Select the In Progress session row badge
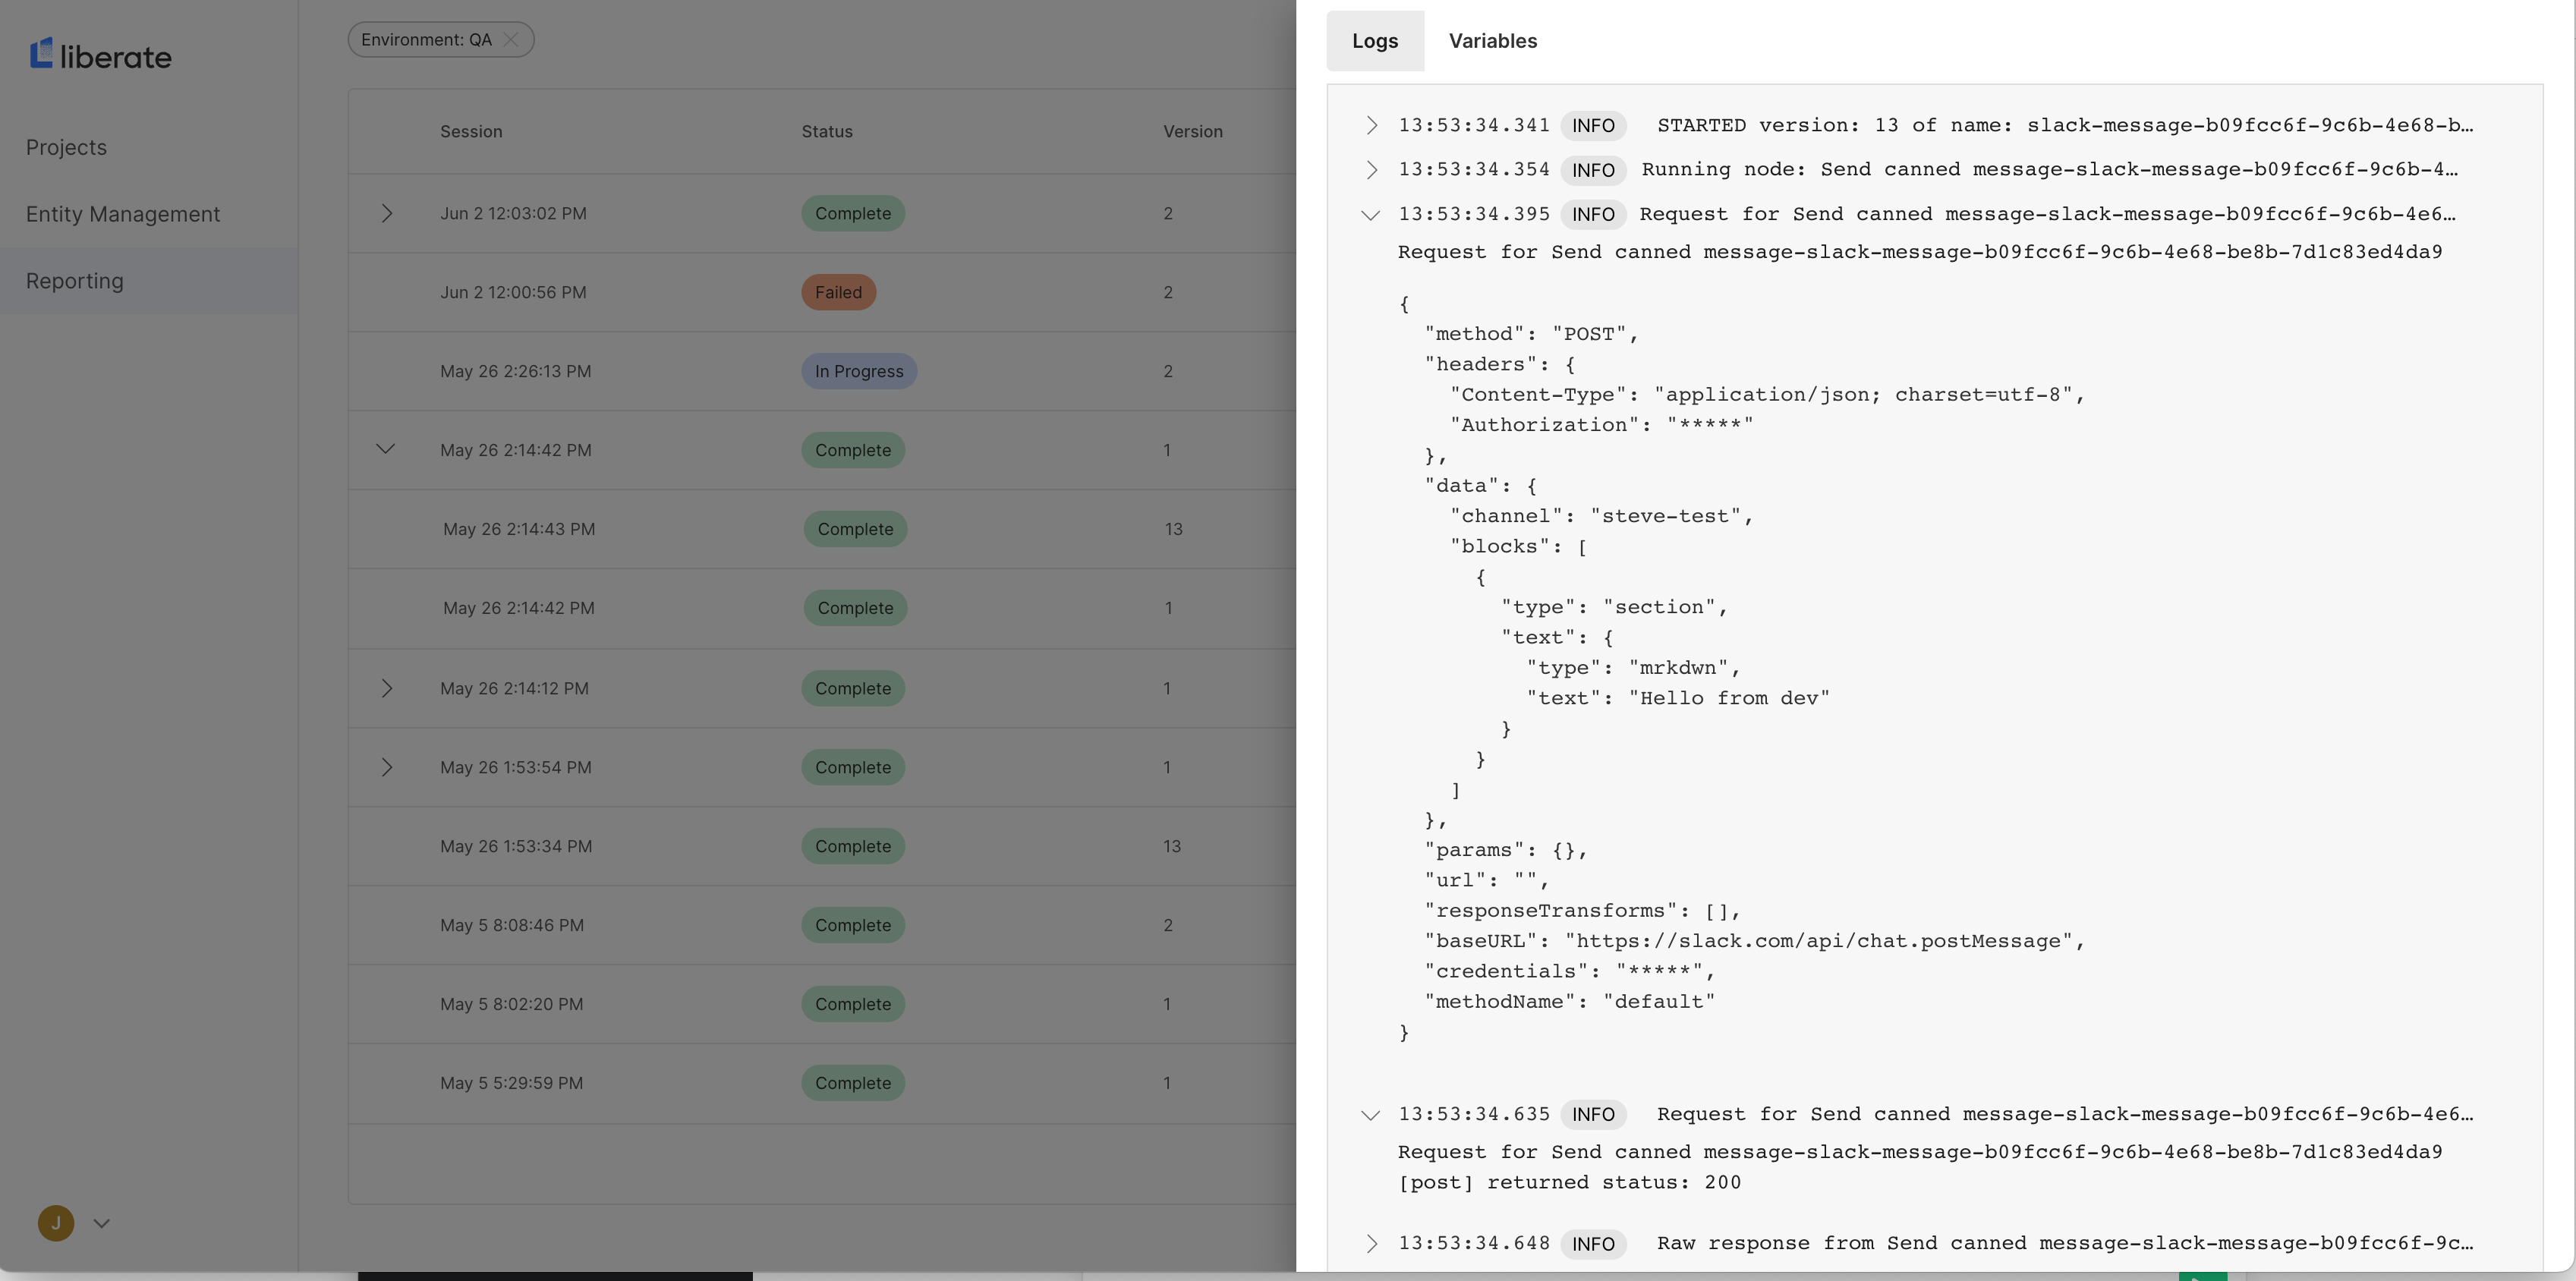This screenshot has width=2576, height=1281. [858, 371]
